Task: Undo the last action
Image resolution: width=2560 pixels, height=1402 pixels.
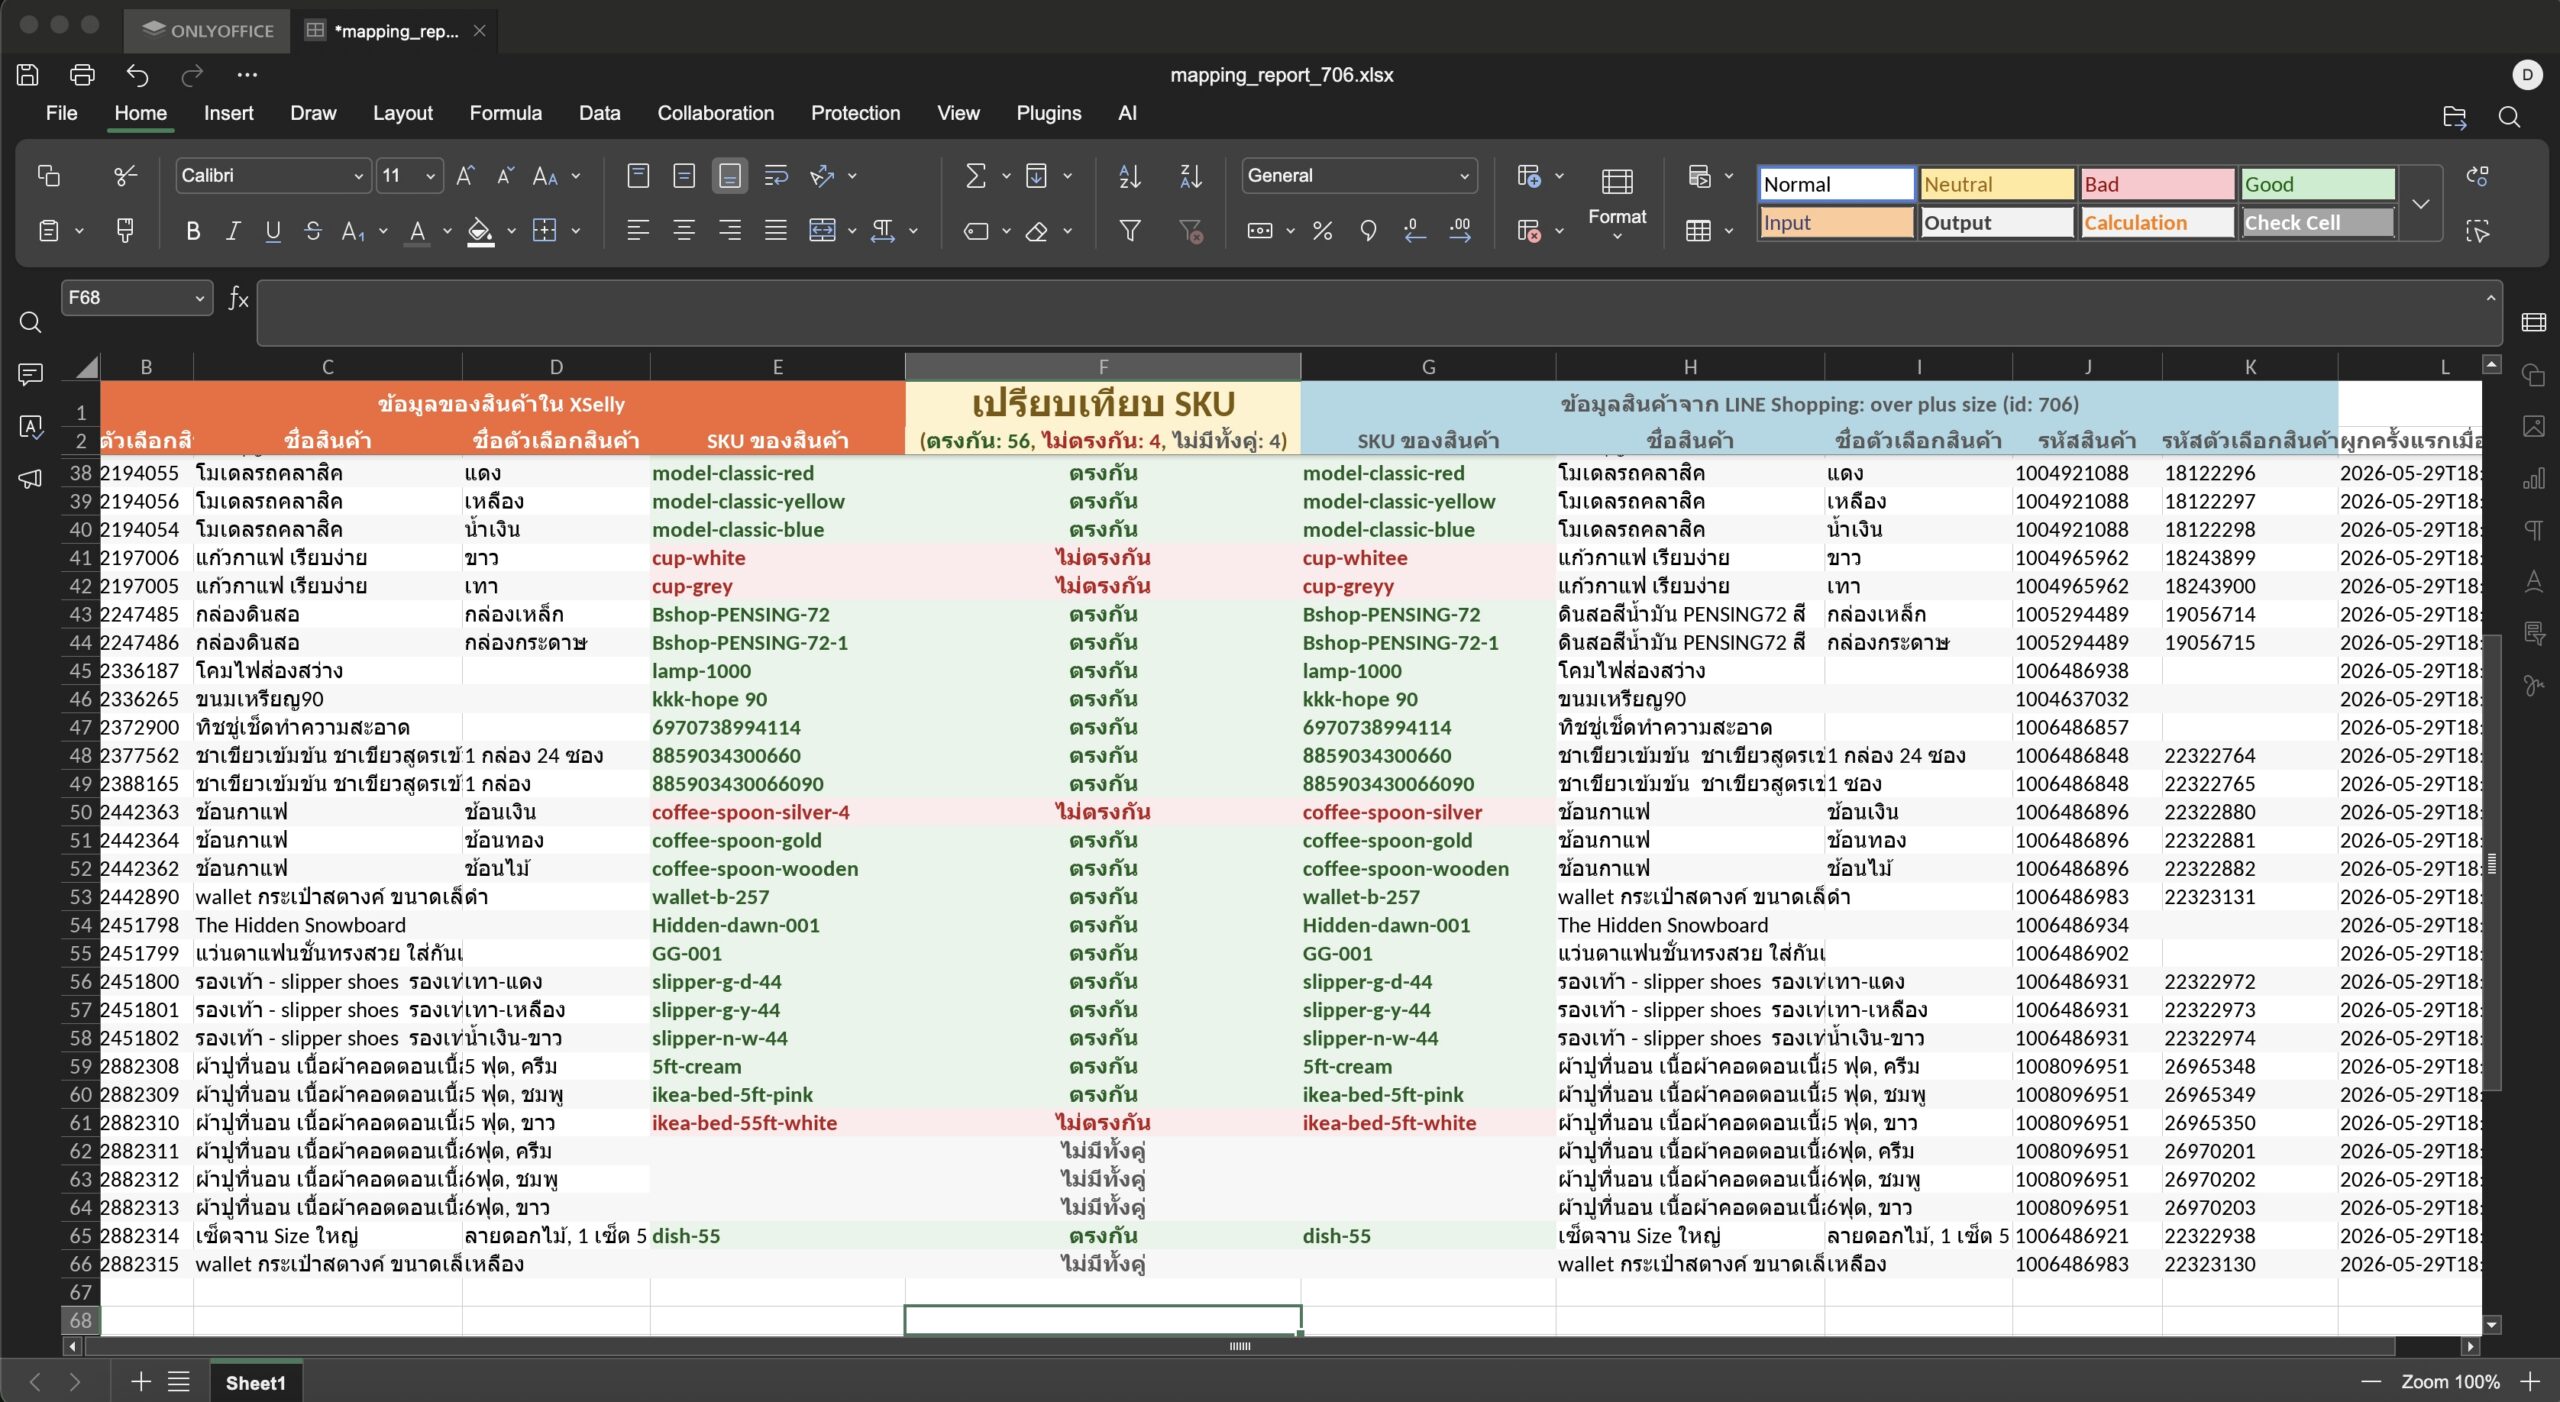Action: click(137, 75)
